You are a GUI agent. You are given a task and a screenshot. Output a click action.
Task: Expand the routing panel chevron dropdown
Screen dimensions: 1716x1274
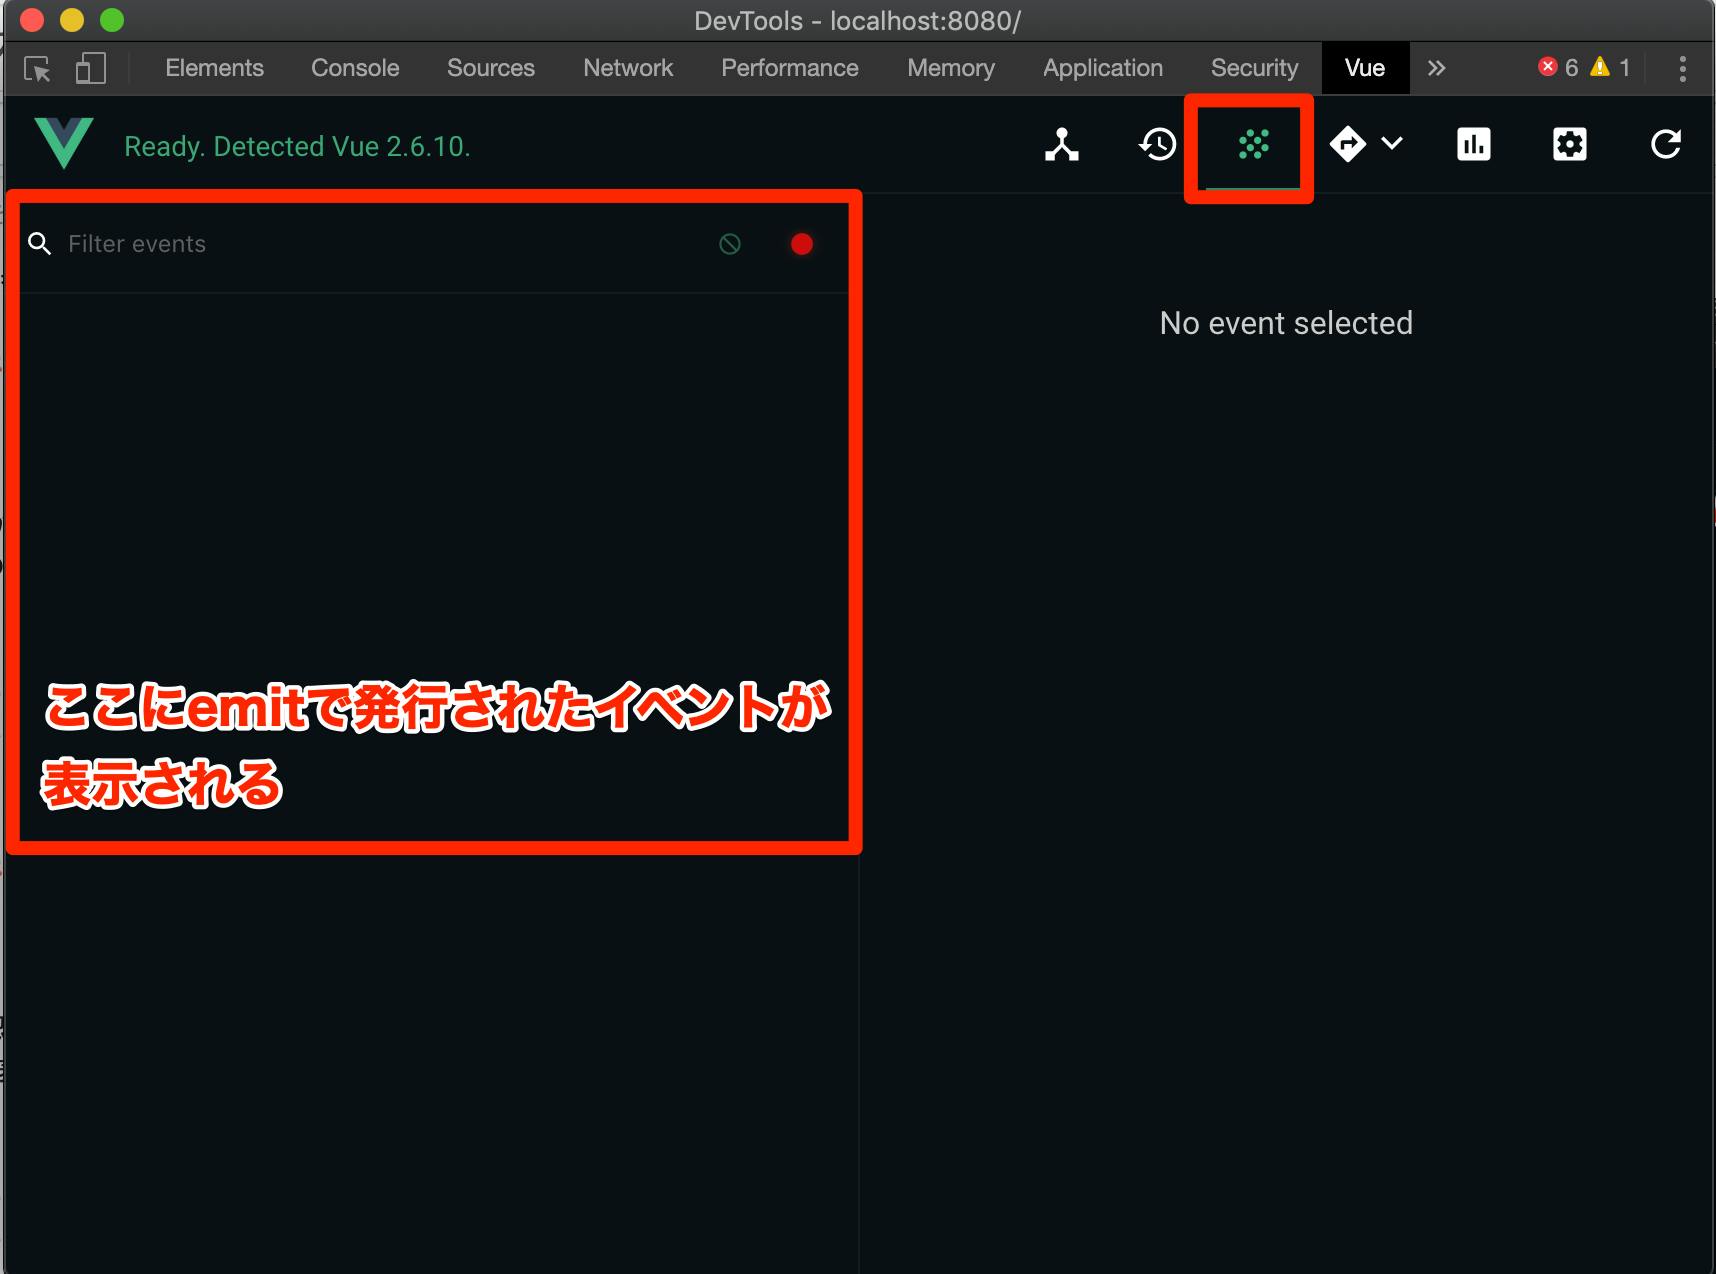pyautogui.click(x=1392, y=144)
